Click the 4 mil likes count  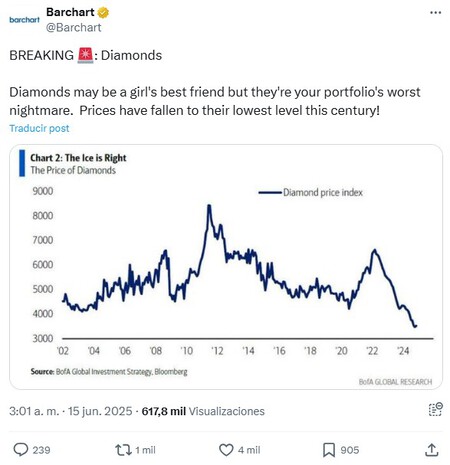pos(249,450)
